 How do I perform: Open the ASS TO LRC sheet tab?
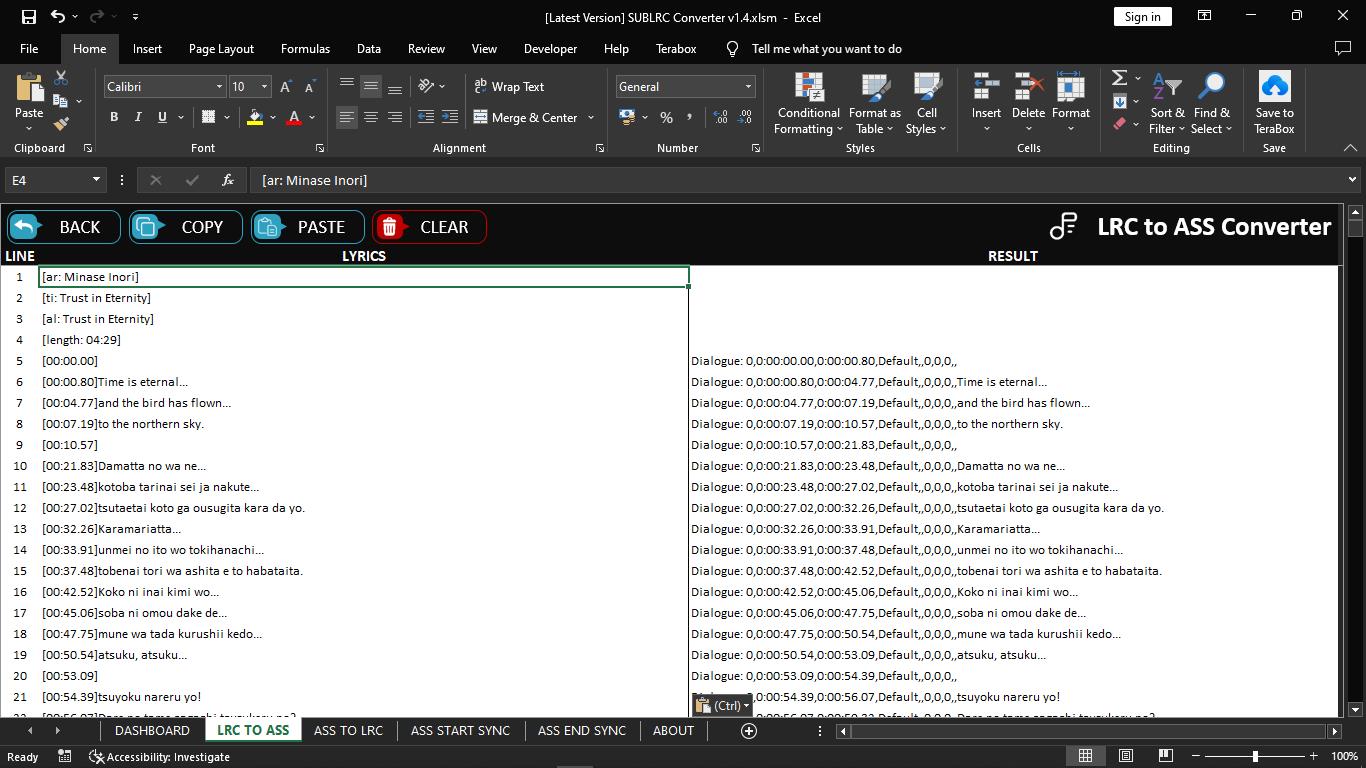[x=348, y=731]
